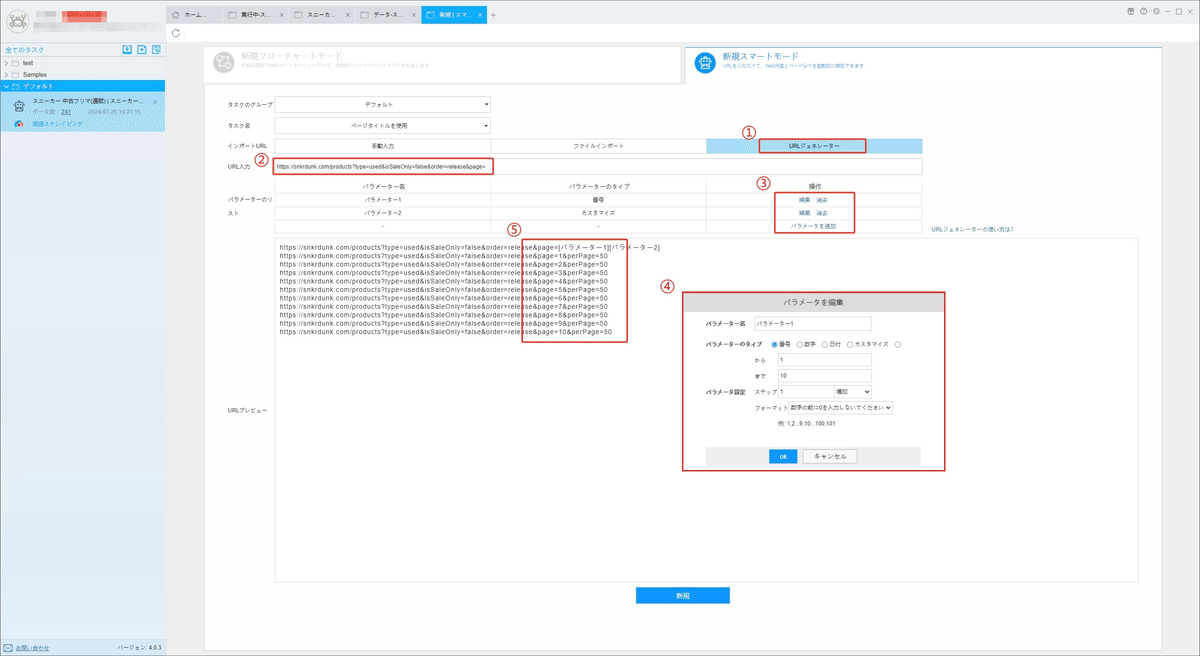Expand the test folder
Screen dimensions: 1200x656
6,63
